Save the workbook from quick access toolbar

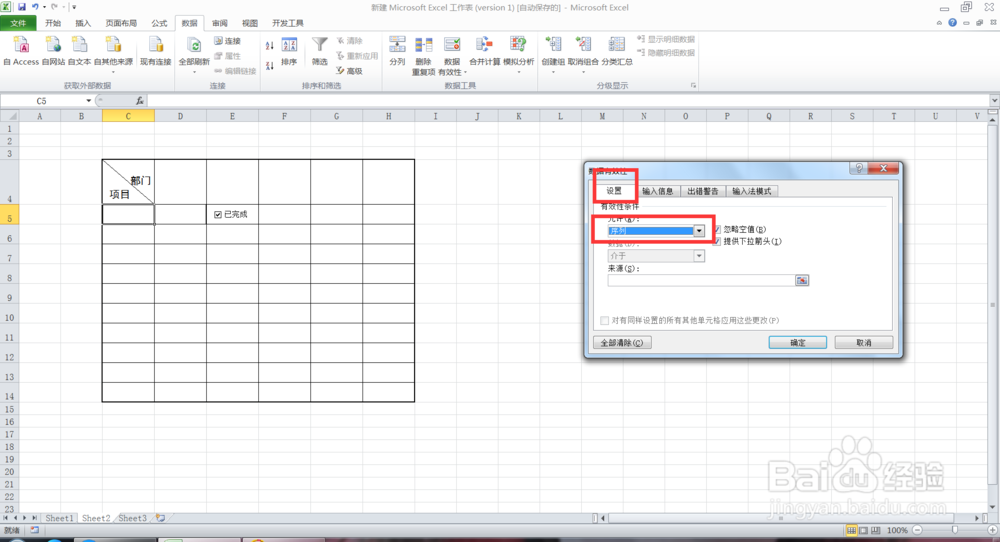(x=21, y=7)
